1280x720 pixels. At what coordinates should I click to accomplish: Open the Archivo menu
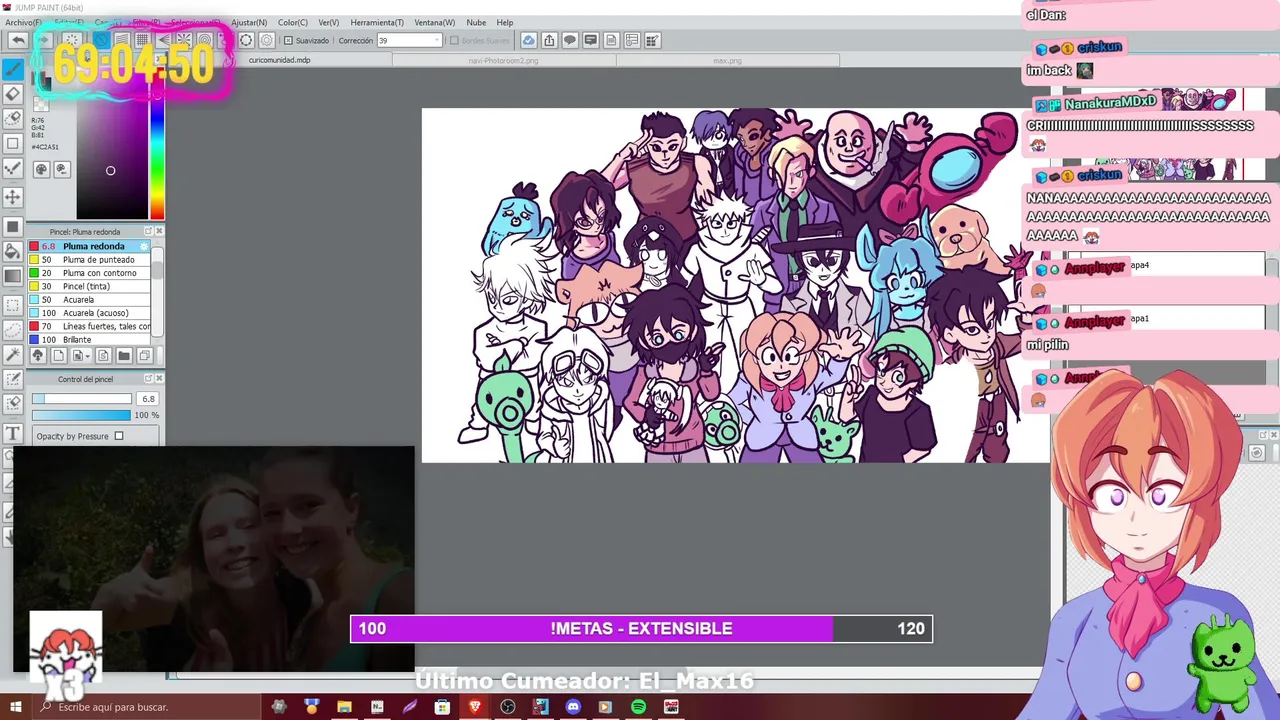point(23,22)
